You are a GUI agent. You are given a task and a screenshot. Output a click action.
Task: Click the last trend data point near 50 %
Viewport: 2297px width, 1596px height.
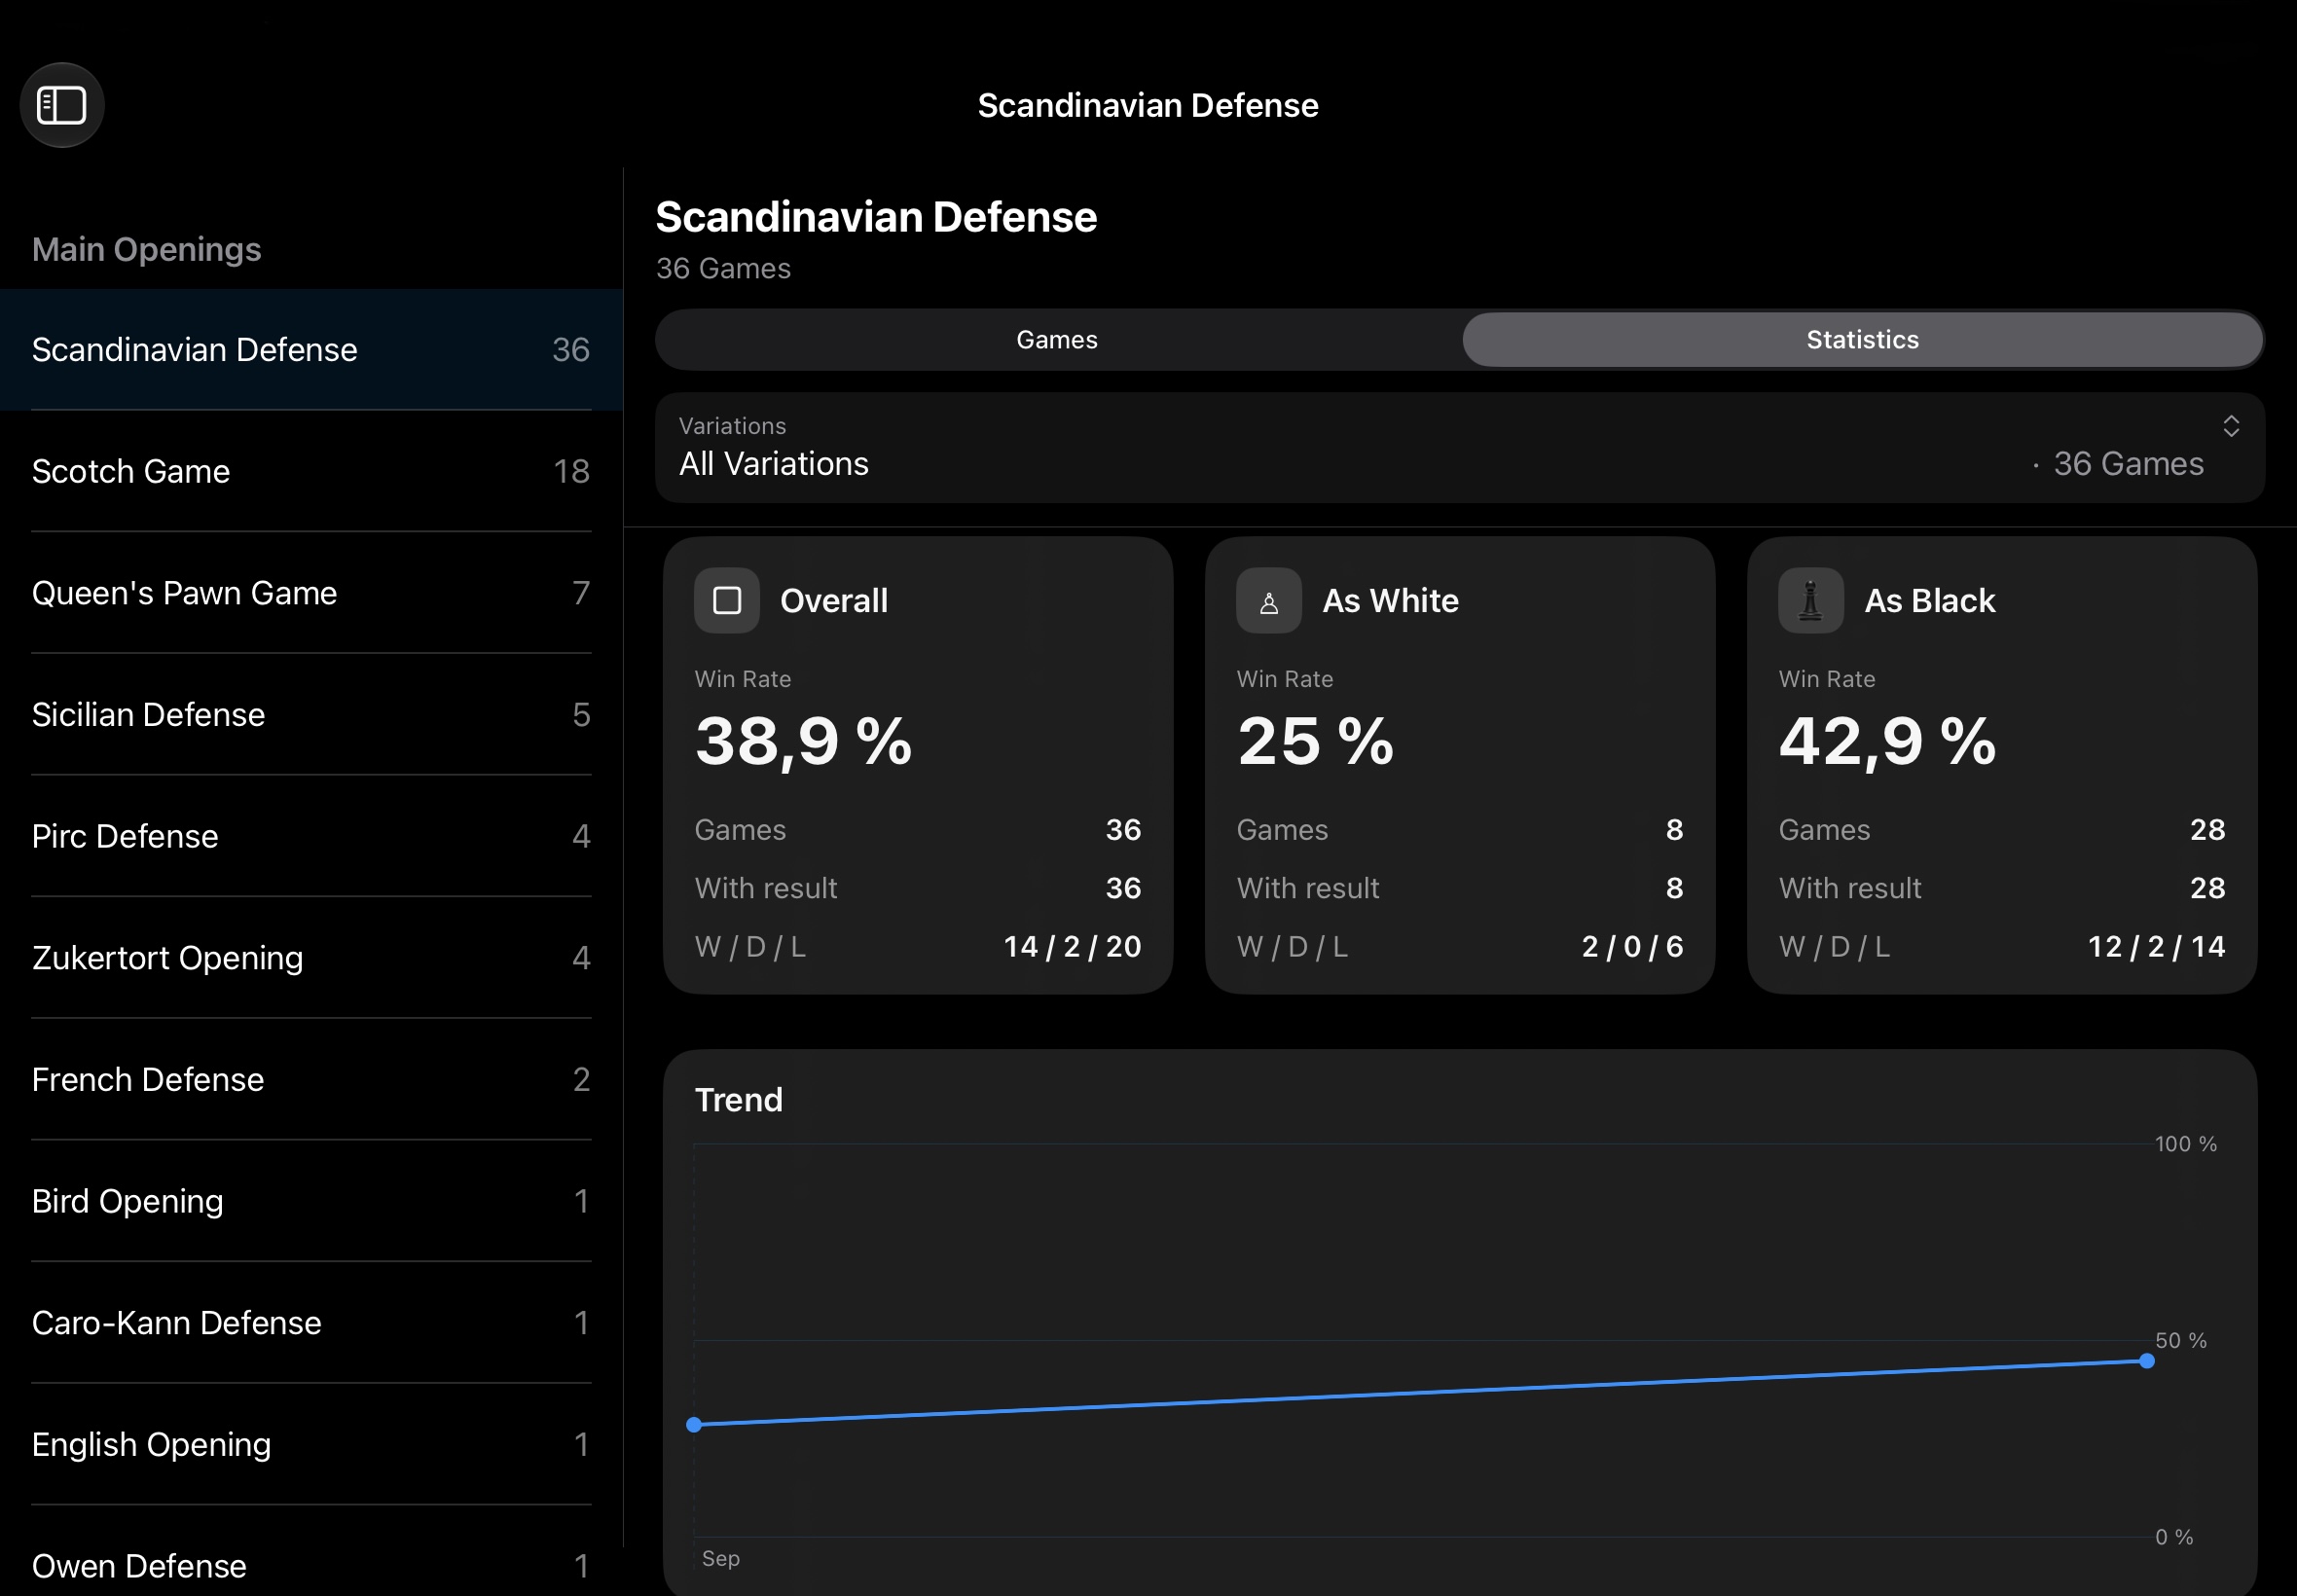[2147, 1361]
